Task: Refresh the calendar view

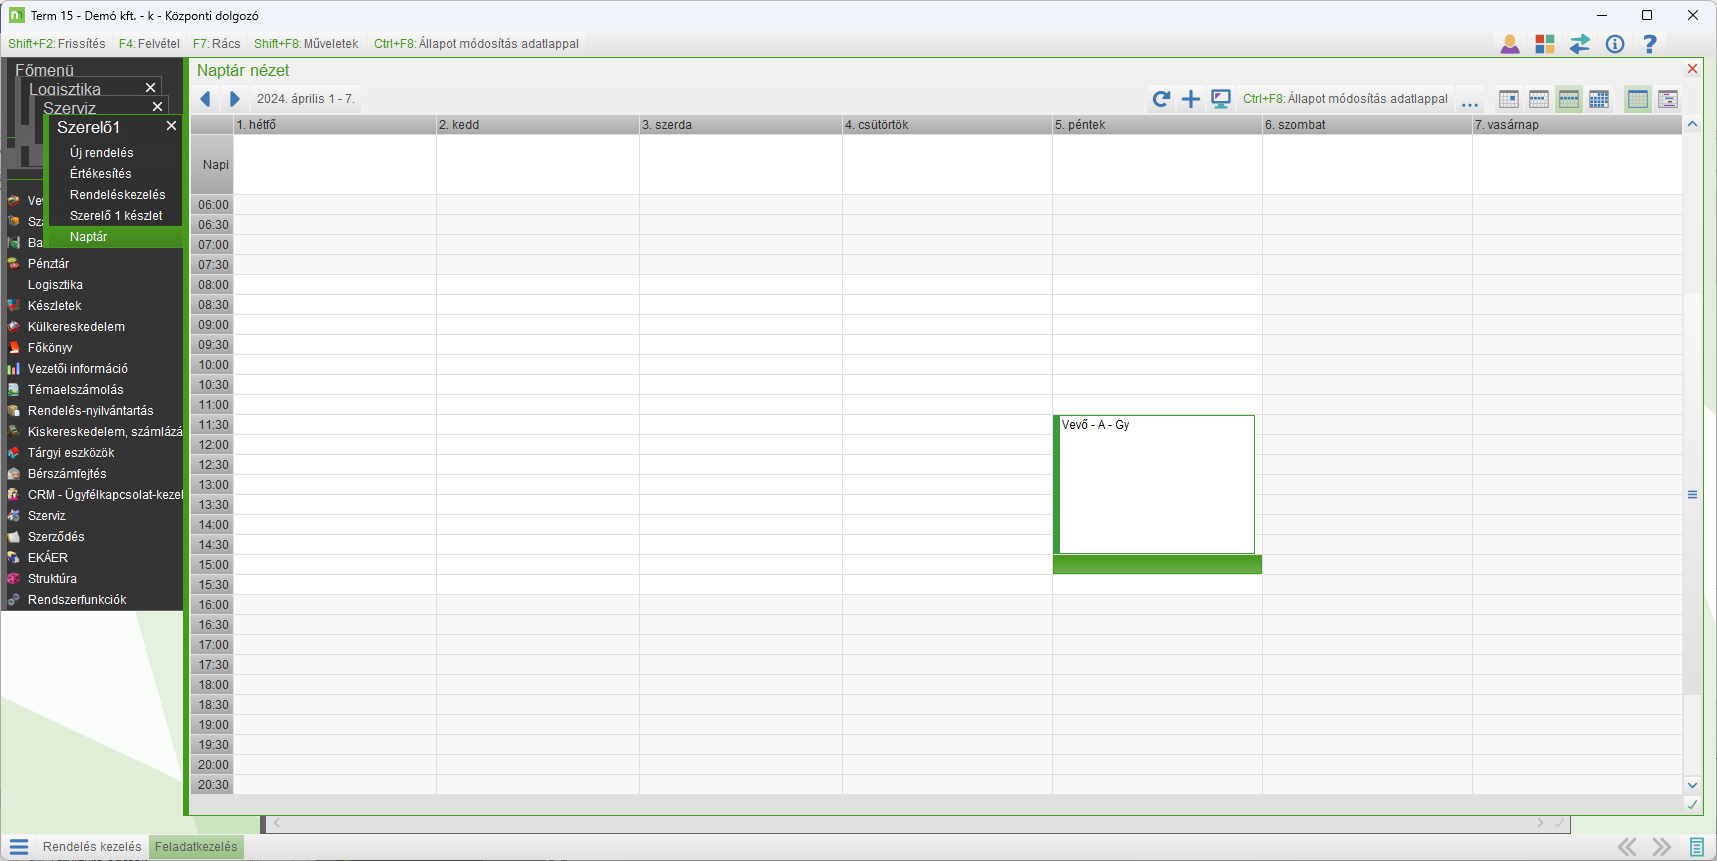Action: pyautogui.click(x=1161, y=99)
